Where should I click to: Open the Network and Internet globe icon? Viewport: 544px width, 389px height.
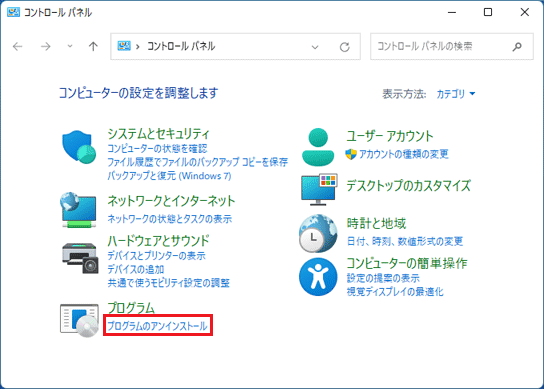coord(79,210)
